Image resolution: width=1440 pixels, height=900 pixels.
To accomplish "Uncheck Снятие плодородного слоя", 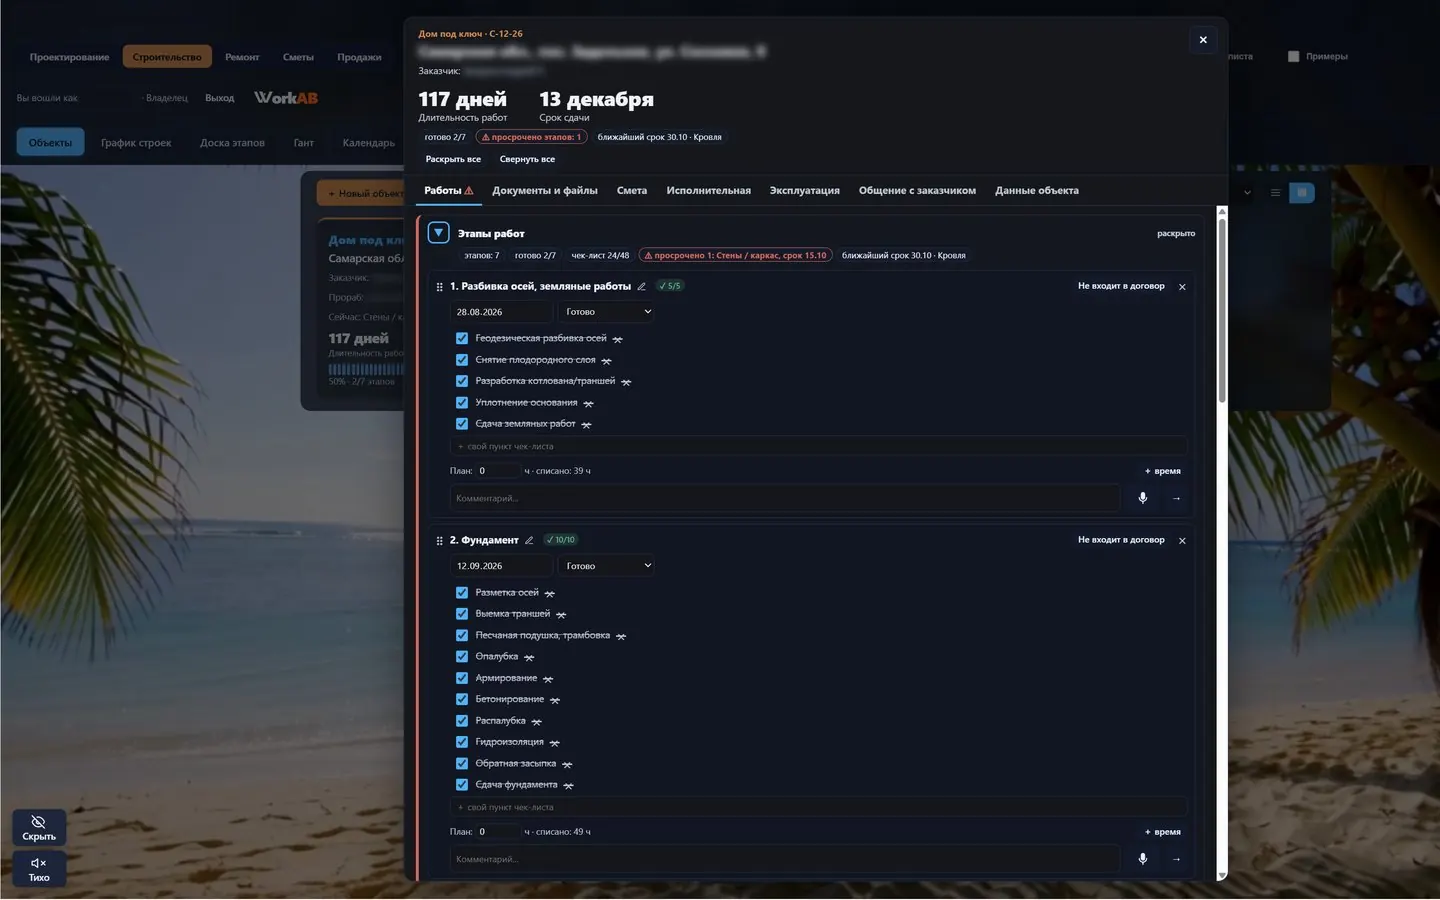I will pos(462,360).
